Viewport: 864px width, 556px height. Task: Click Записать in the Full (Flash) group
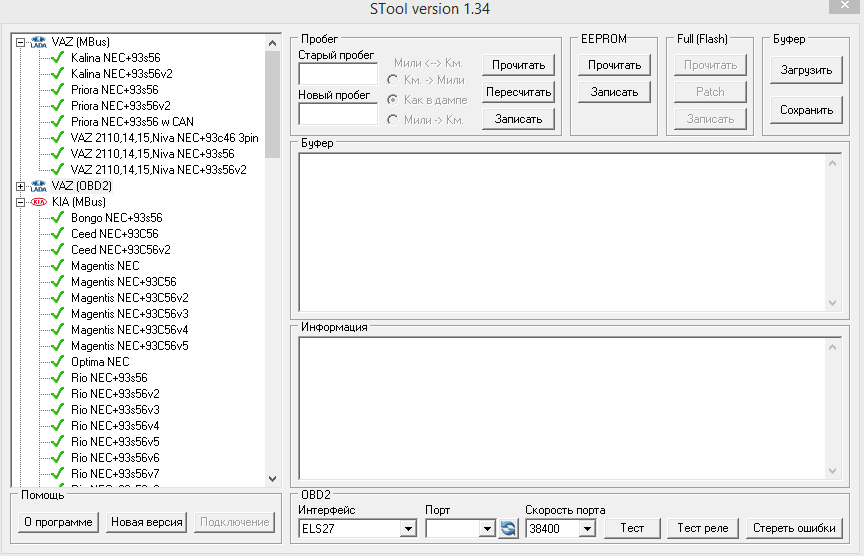710,119
